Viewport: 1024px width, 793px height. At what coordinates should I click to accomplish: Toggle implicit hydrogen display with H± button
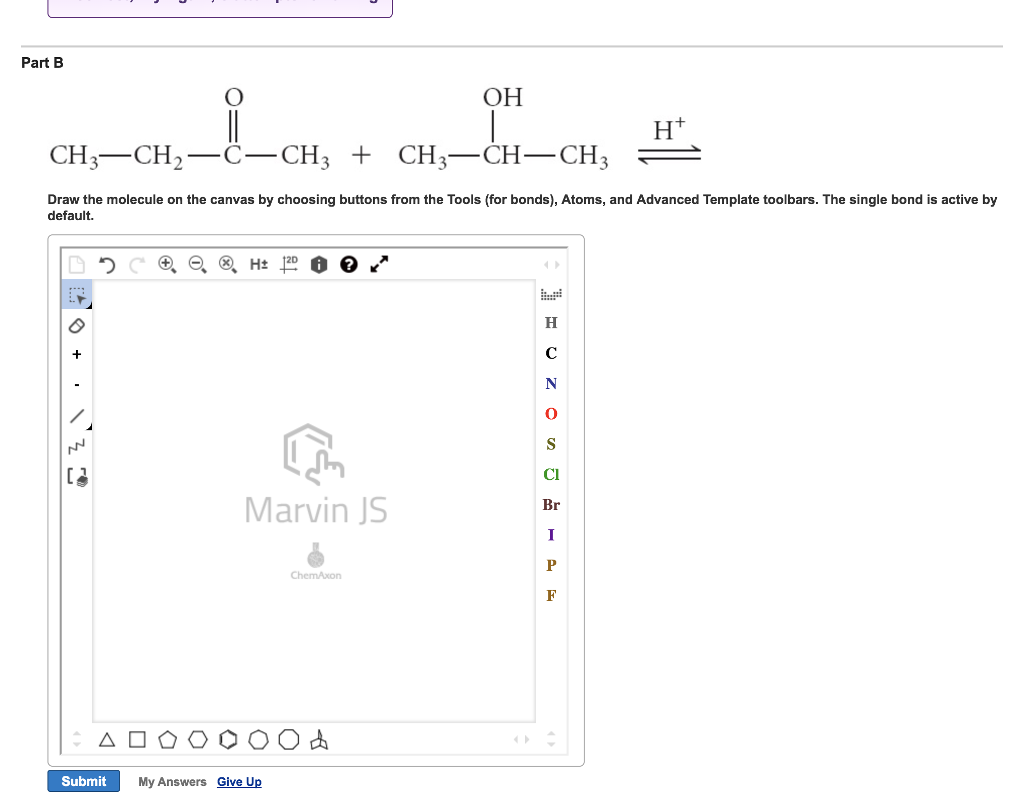click(258, 265)
